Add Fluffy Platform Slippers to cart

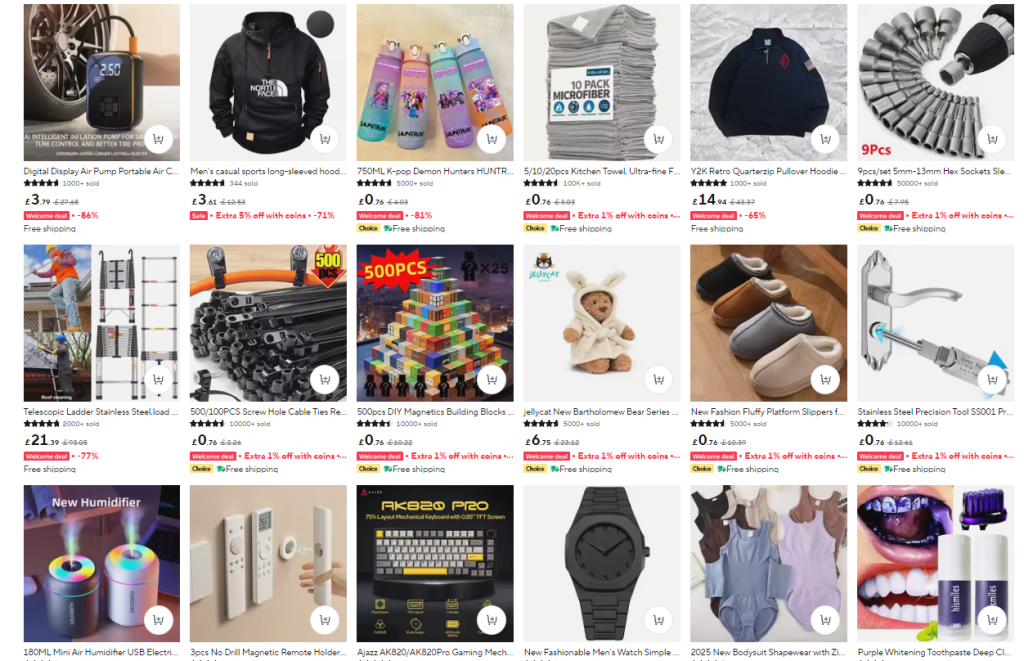pyautogui.click(x=825, y=379)
